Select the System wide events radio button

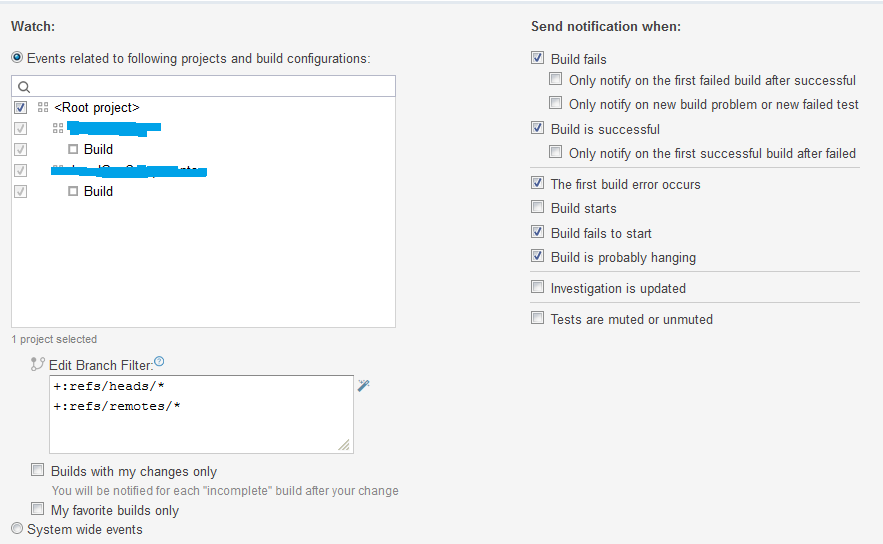(17, 529)
